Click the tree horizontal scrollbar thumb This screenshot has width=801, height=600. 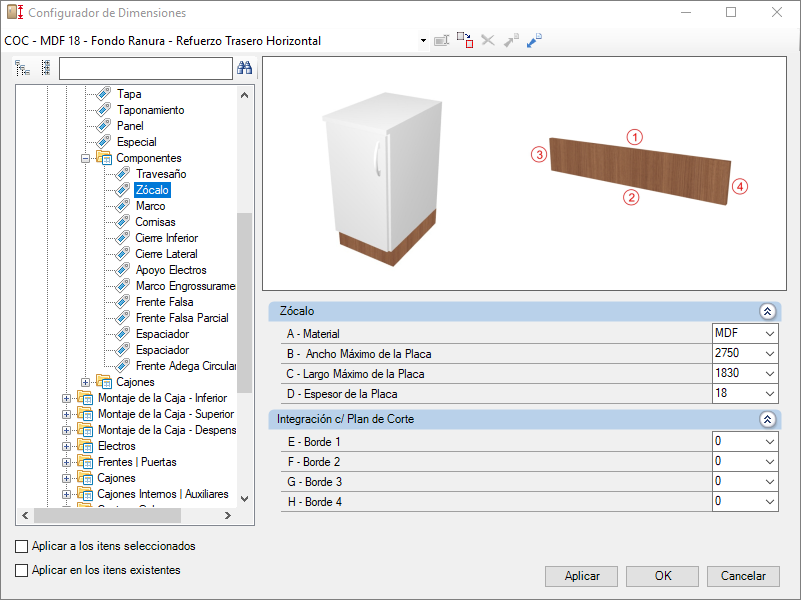[107, 515]
